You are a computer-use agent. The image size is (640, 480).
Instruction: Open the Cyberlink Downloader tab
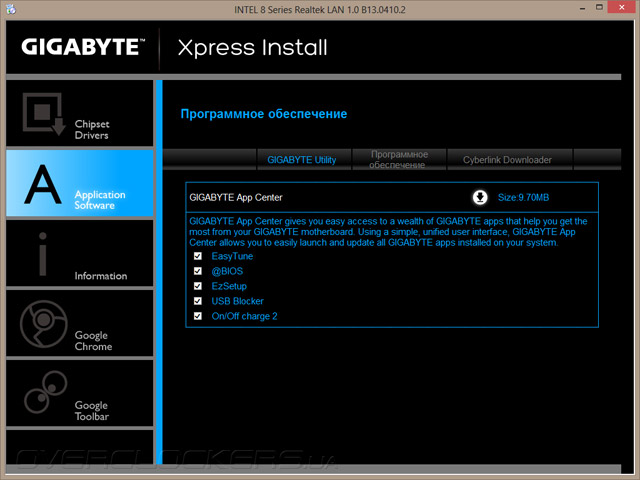click(509, 160)
